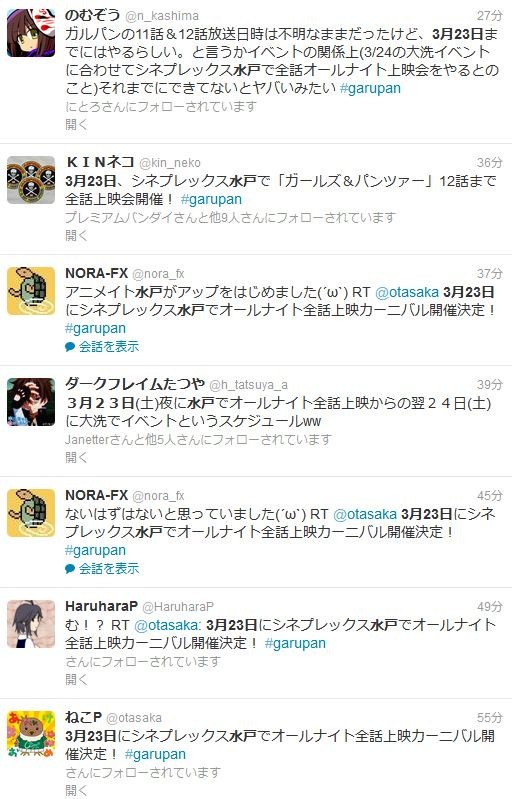Show conversation (会話を表示) on NORA-FX's 45分 tweet
Screen dimensions: 512x799
pos(109,569)
